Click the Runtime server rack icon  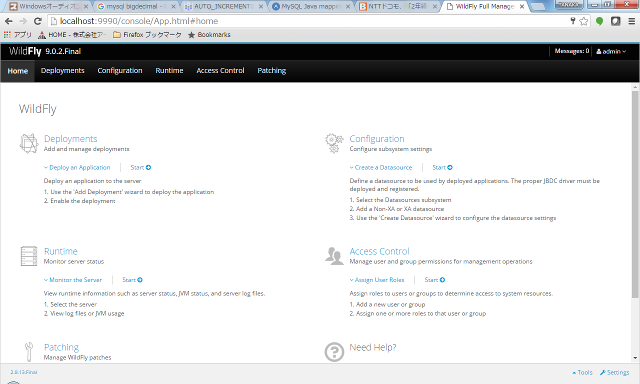pyautogui.click(x=29, y=256)
